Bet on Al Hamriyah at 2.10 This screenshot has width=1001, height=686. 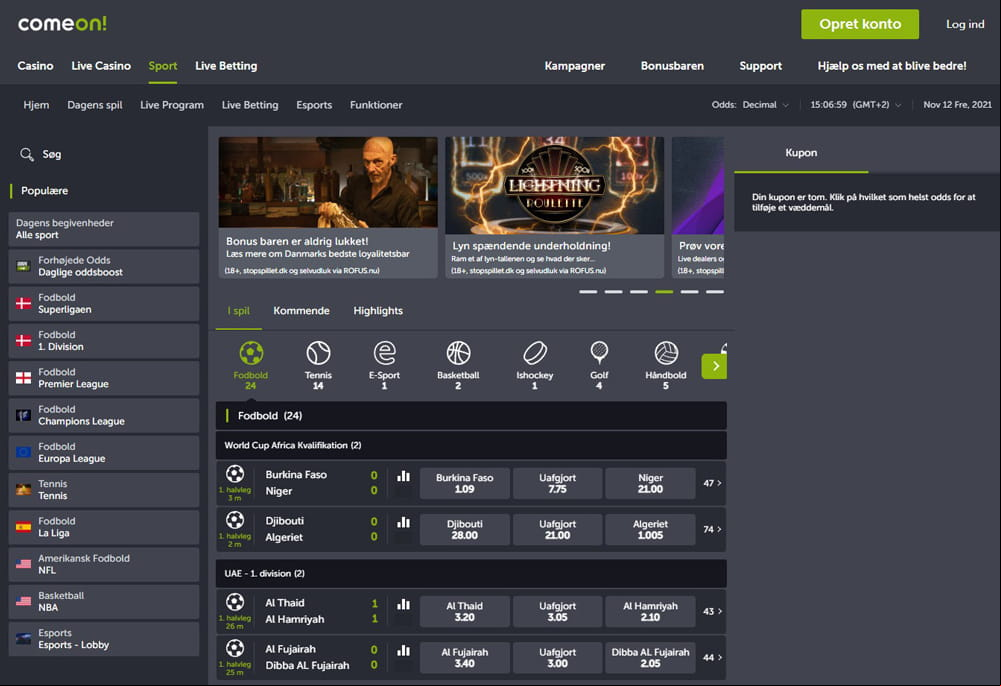(651, 611)
